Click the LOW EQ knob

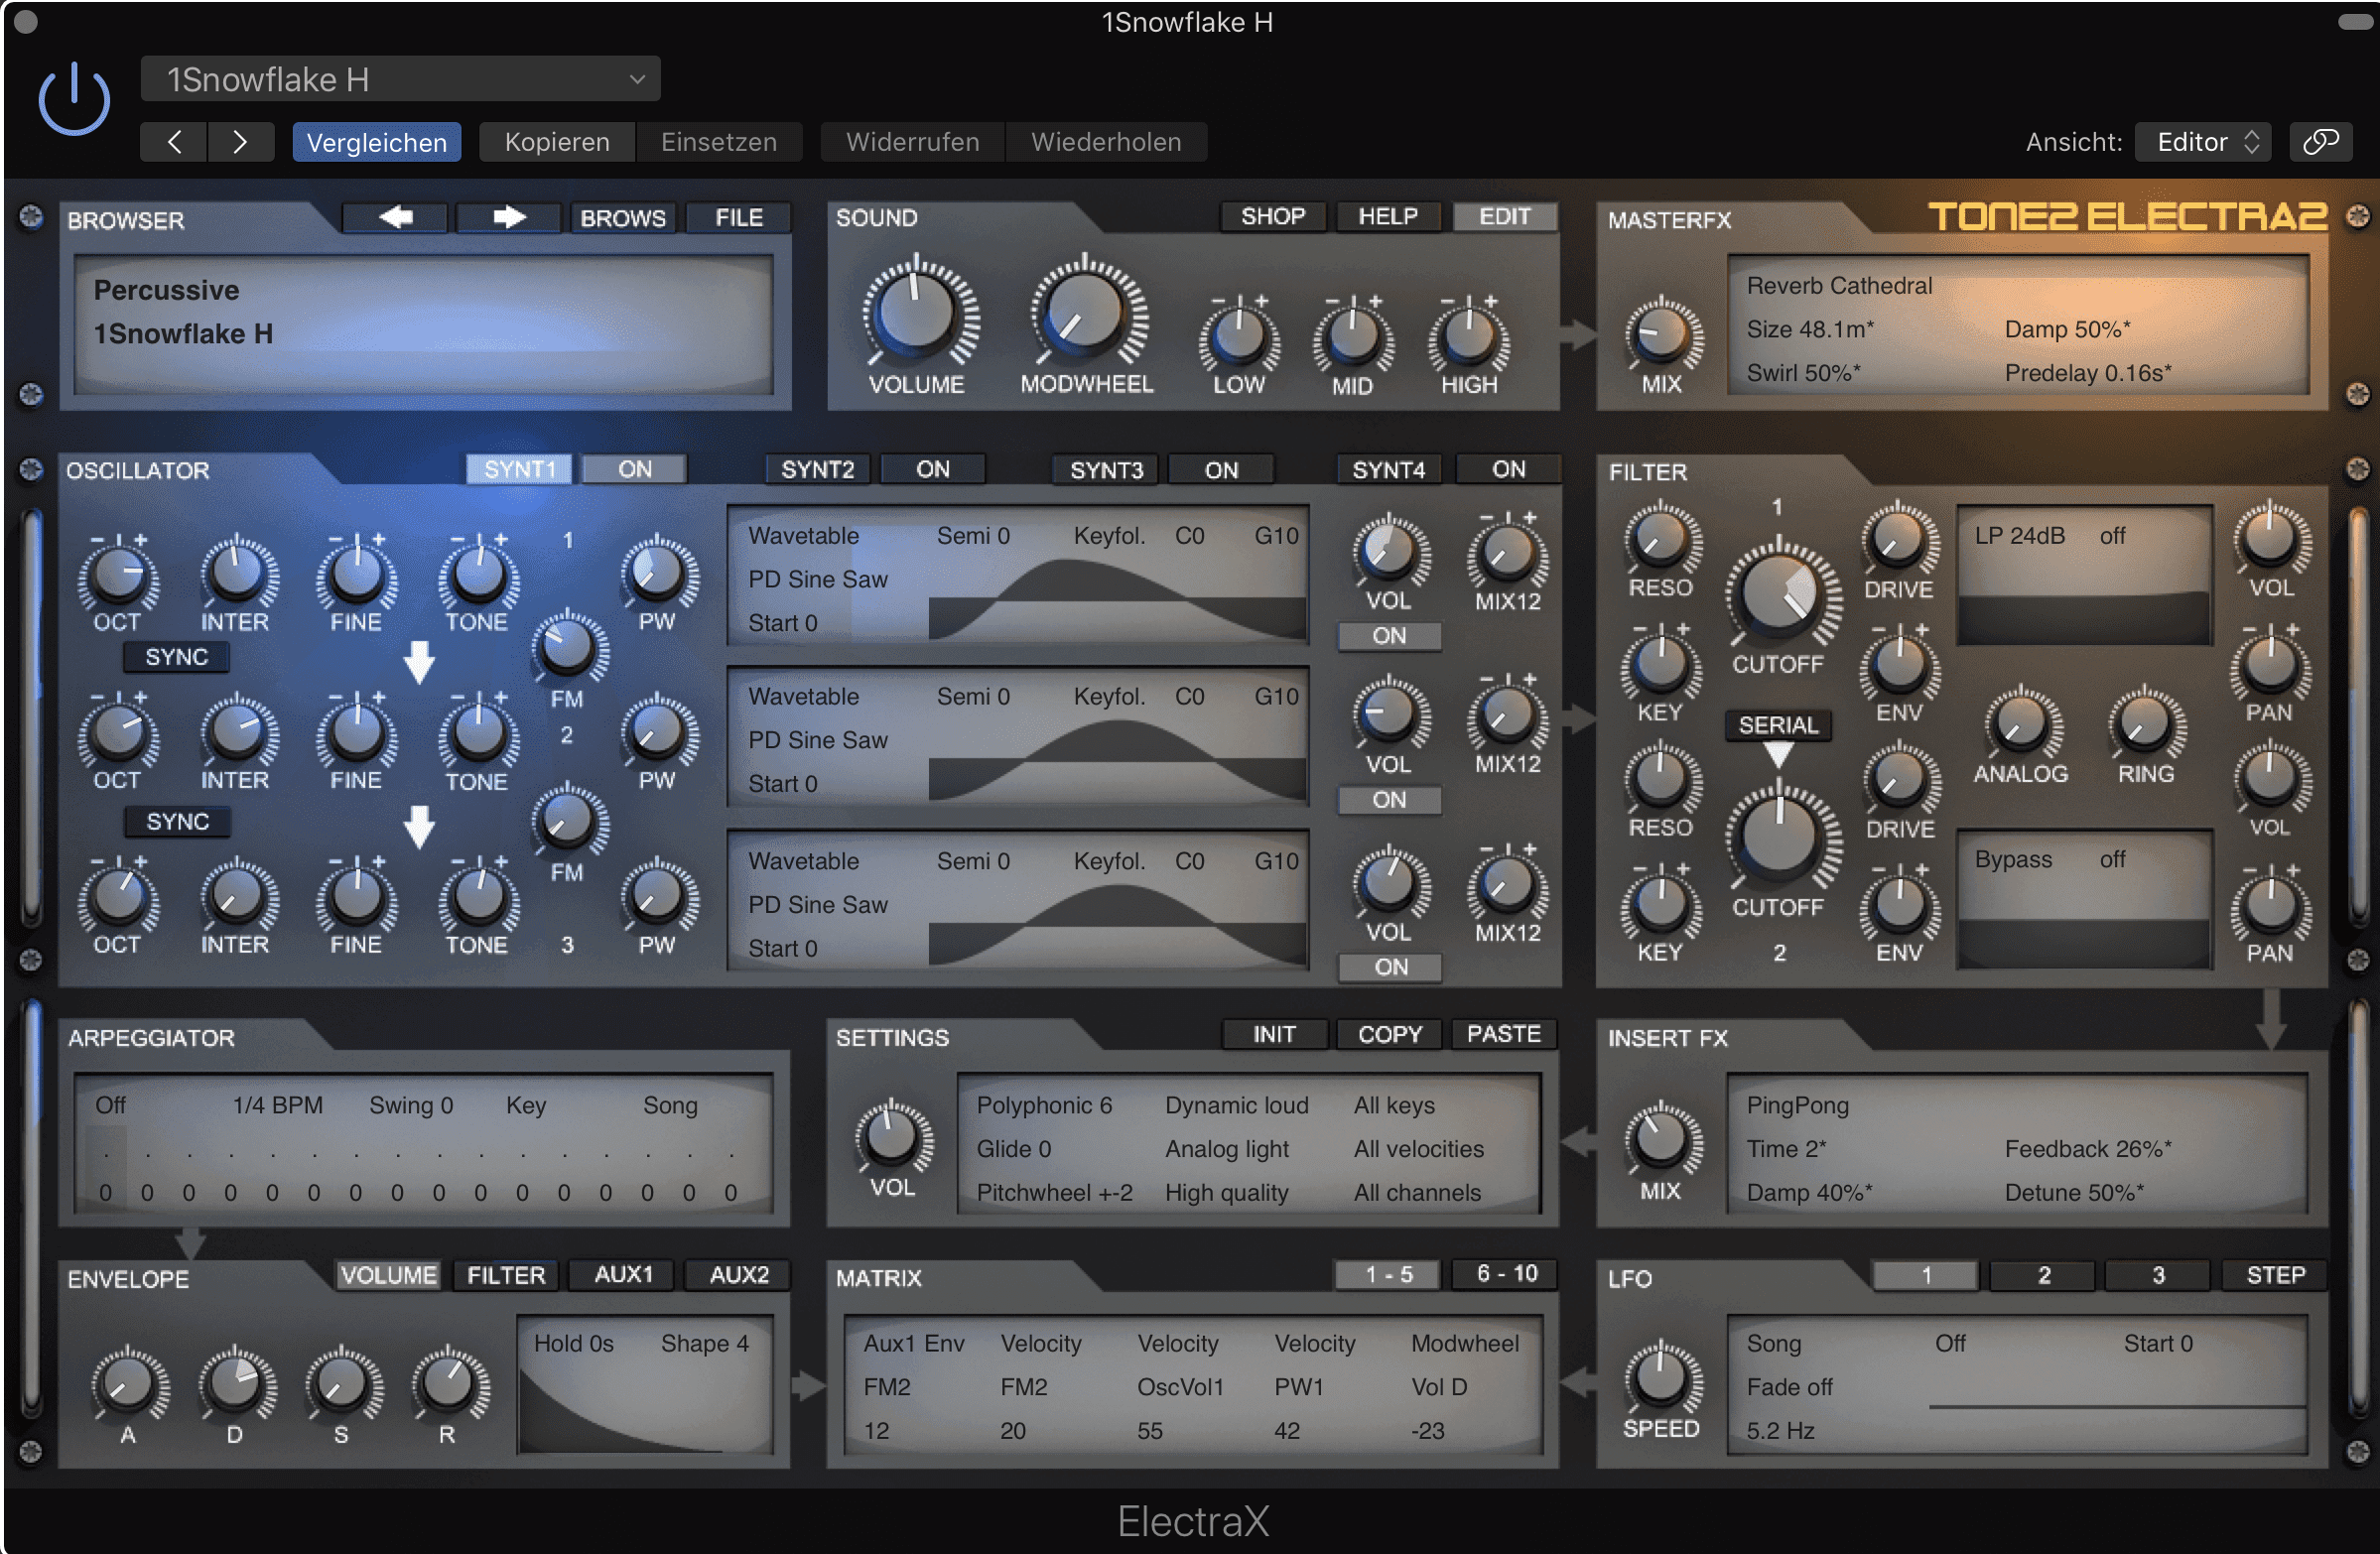(x=1238, y=336)
